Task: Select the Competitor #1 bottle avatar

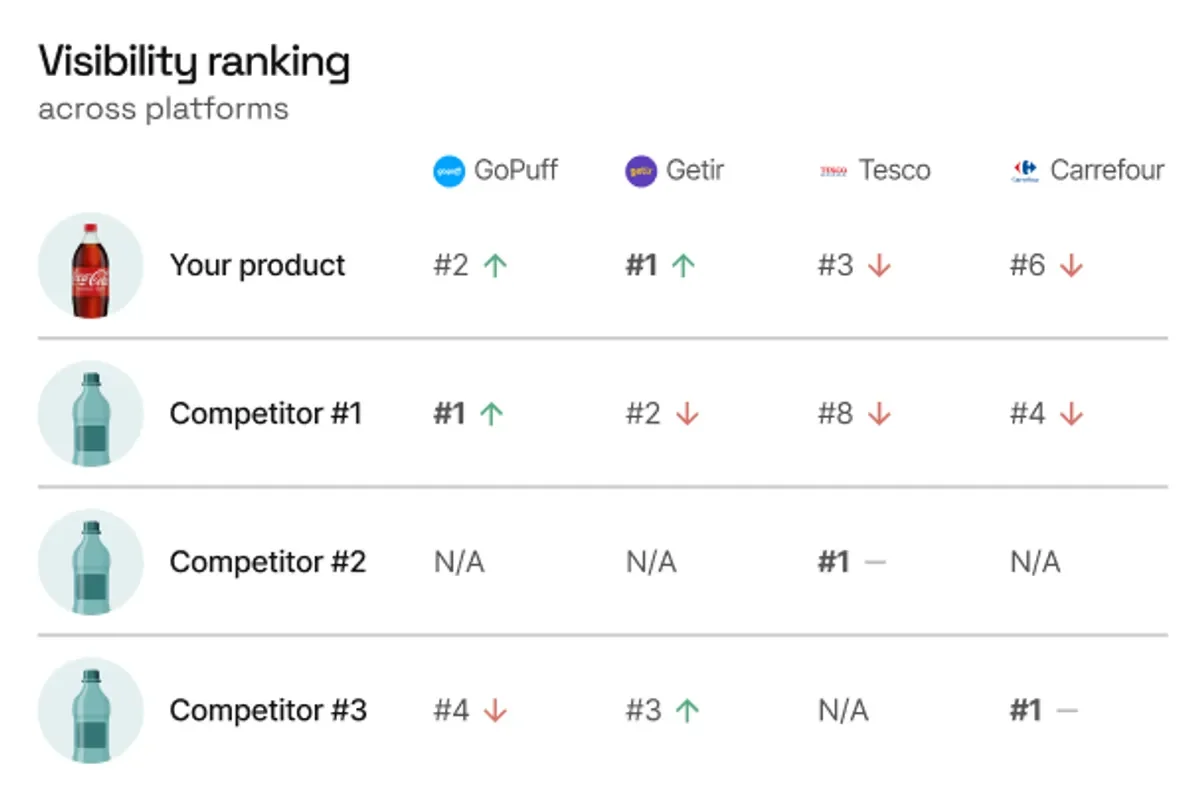Action: (x=90, y=414)
